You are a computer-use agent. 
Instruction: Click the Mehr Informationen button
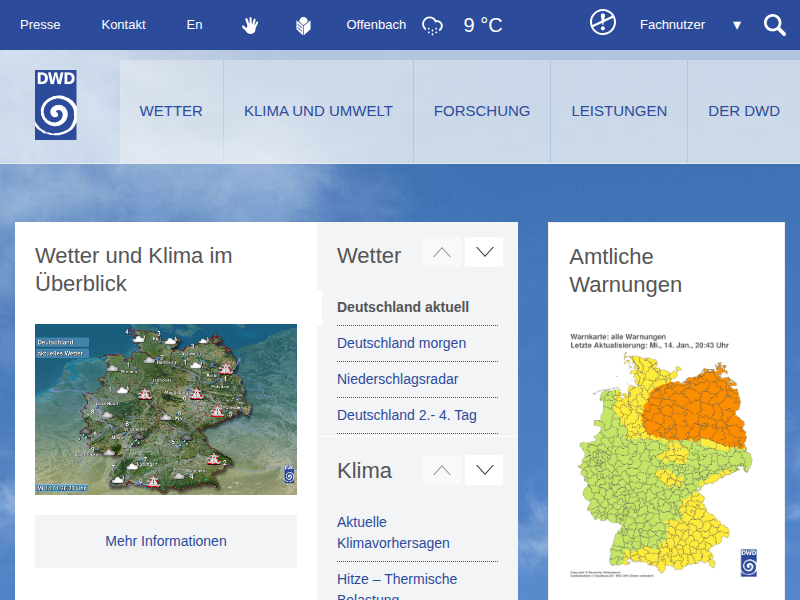pos(166,541)
